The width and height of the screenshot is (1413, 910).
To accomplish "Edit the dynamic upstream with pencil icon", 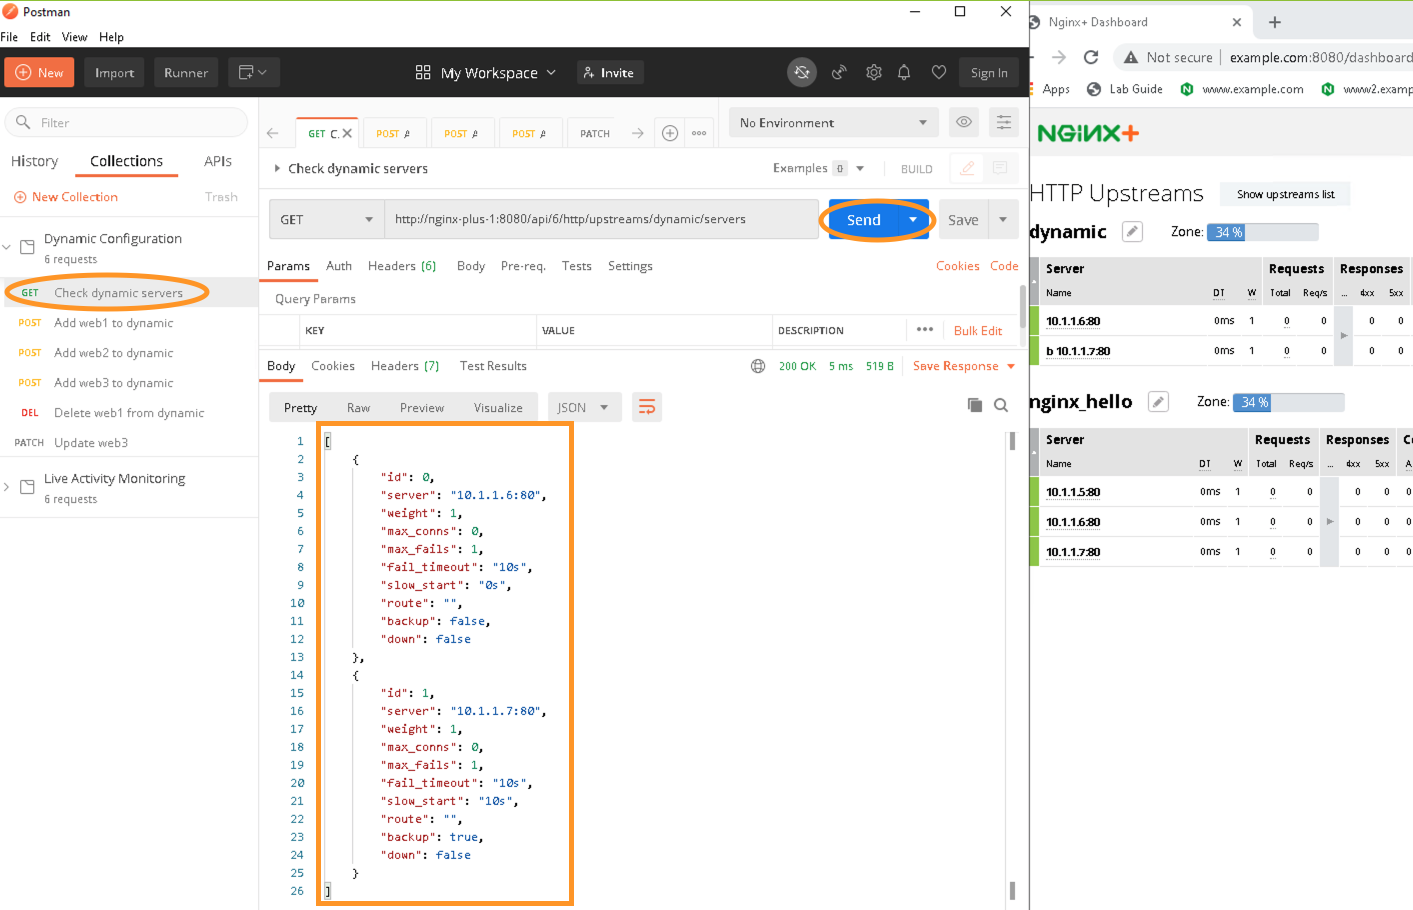I will pyautogui.click(x=1132, y=231).
